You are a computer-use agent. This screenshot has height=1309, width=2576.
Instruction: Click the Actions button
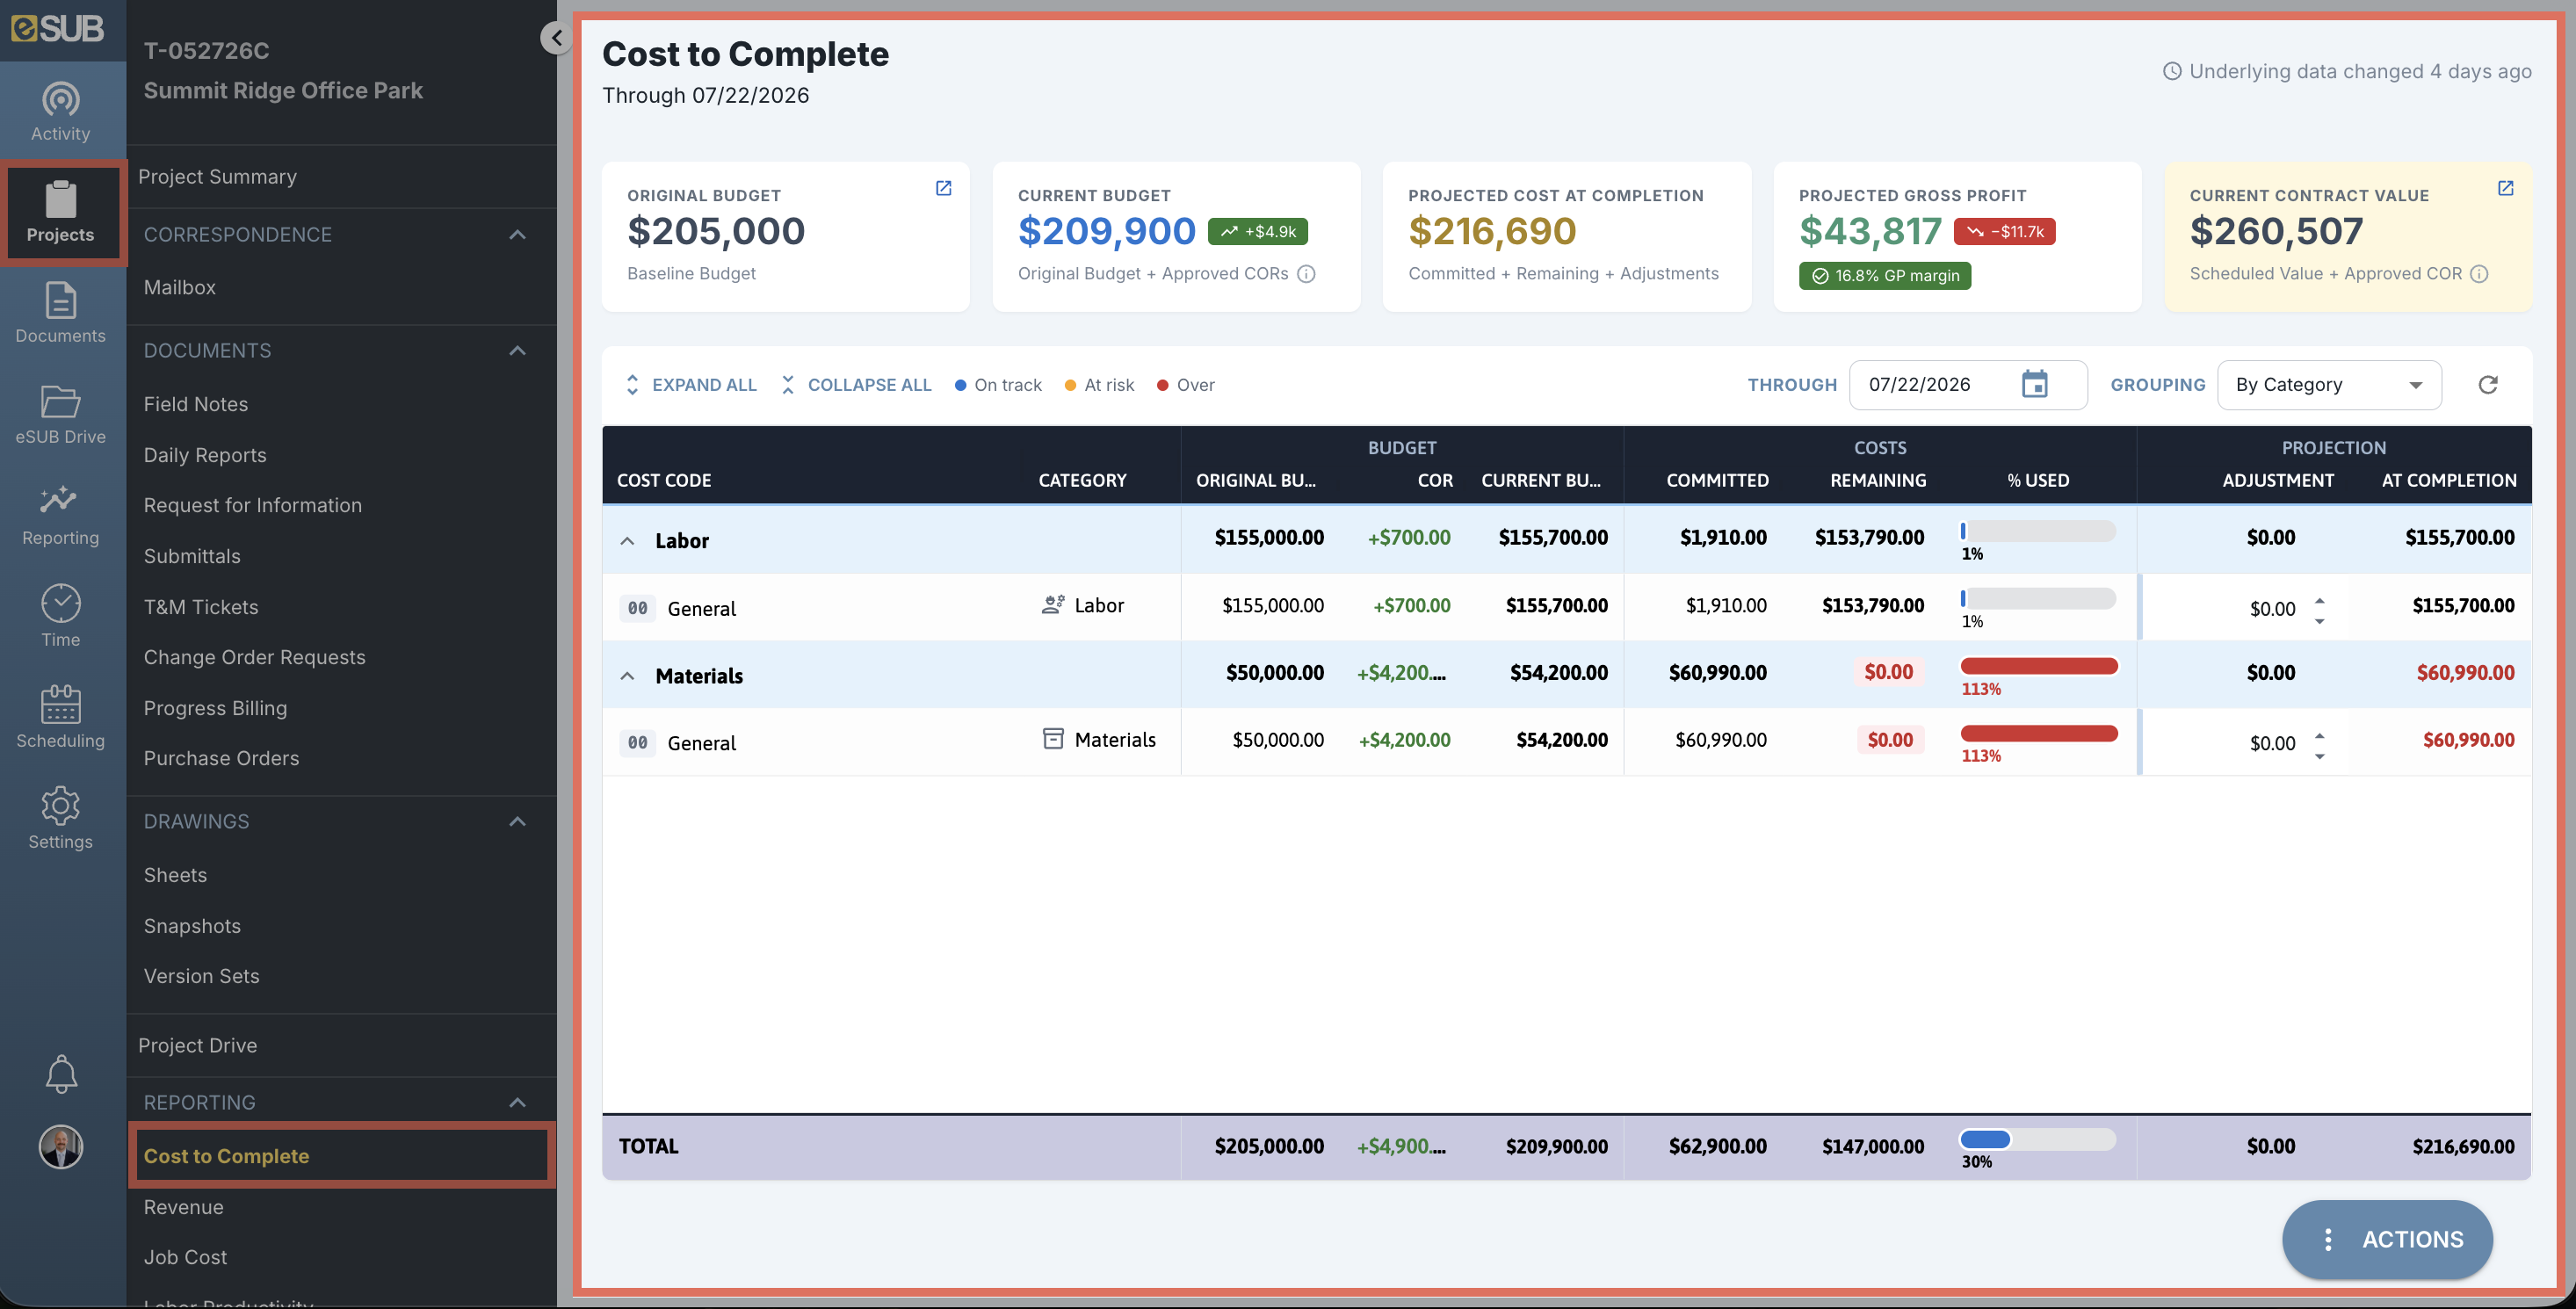[2387, 1239]
